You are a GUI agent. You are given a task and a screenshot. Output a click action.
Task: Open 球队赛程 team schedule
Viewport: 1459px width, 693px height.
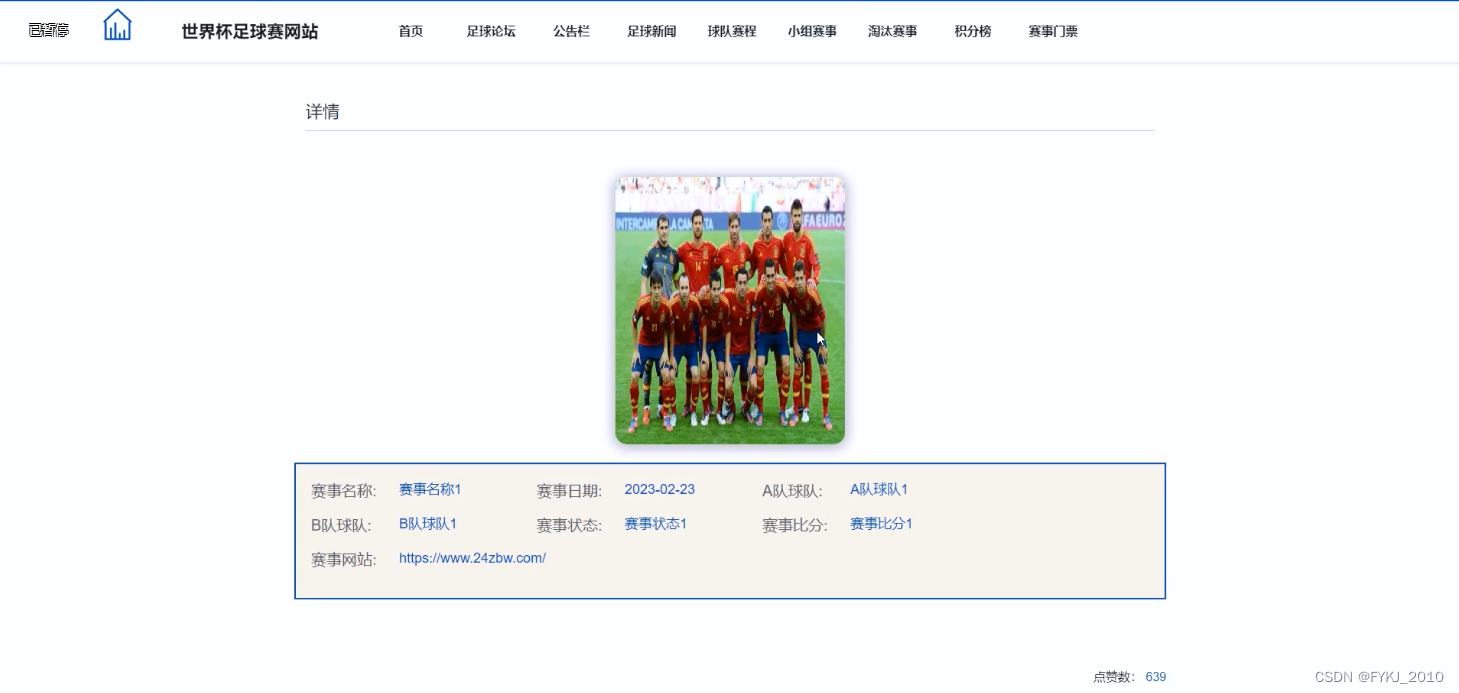(x=732, y=31)
